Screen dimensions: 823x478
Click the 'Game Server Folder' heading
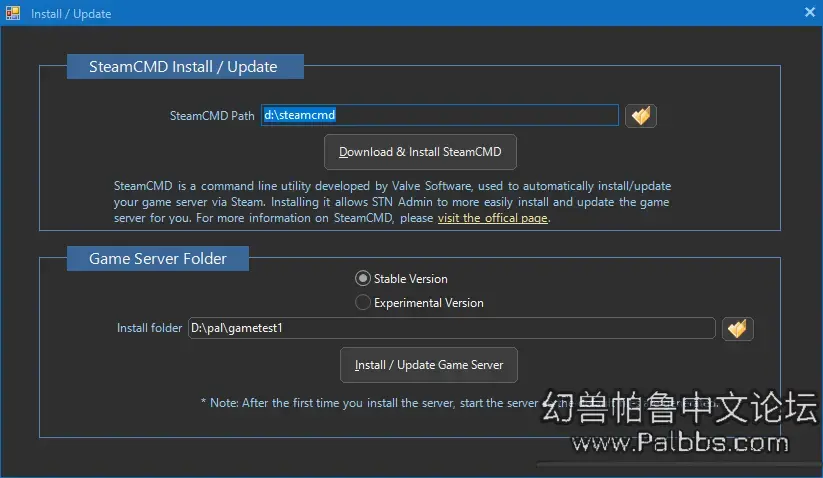click(x=157, y=259)
